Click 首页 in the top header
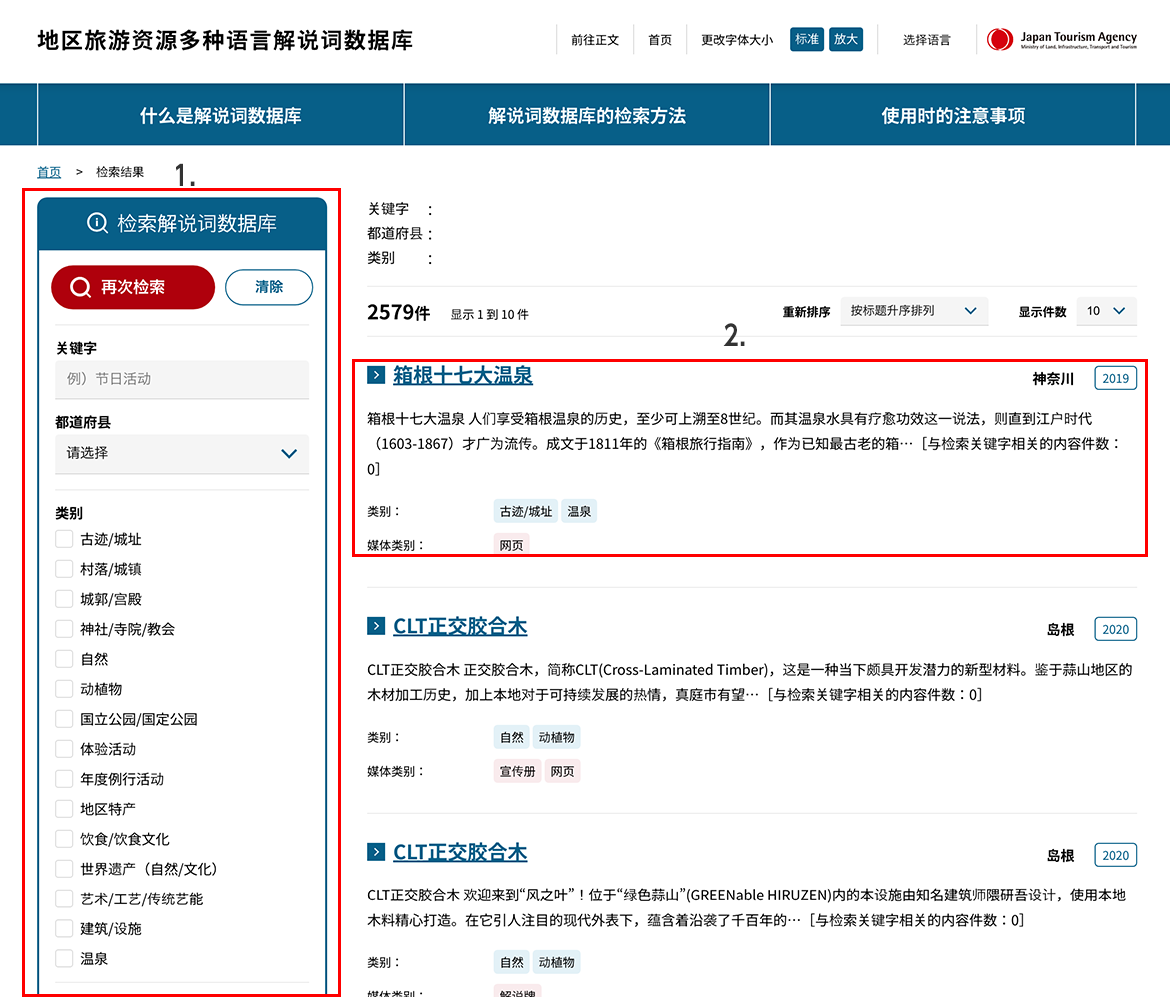Viewport: 1170px width, 997px height. [660, 40]
